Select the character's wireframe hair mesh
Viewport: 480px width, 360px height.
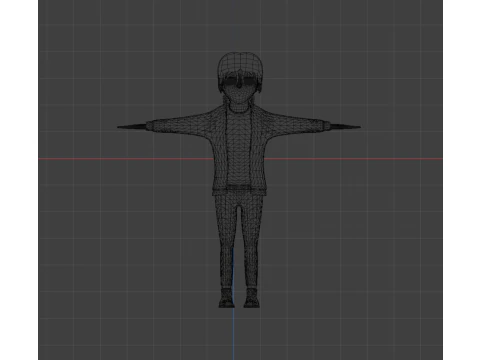241,67
